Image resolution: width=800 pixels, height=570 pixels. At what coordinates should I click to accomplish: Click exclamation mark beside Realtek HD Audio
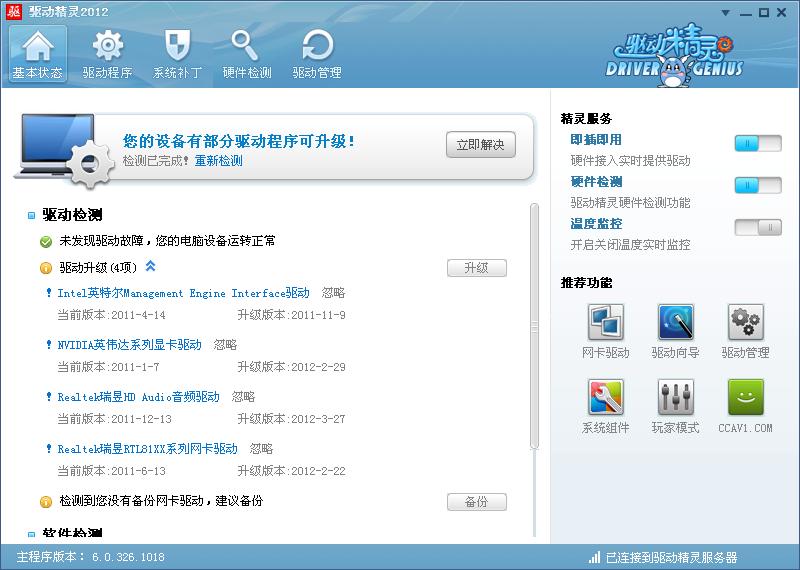[x=49, y=396]
